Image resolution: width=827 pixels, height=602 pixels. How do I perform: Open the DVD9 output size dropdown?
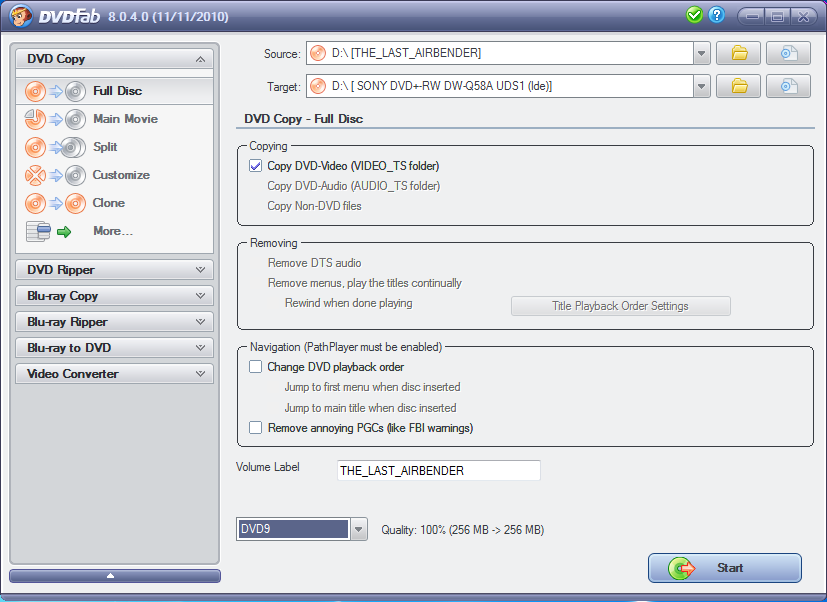pyautogui.click(x=359, y=529)
